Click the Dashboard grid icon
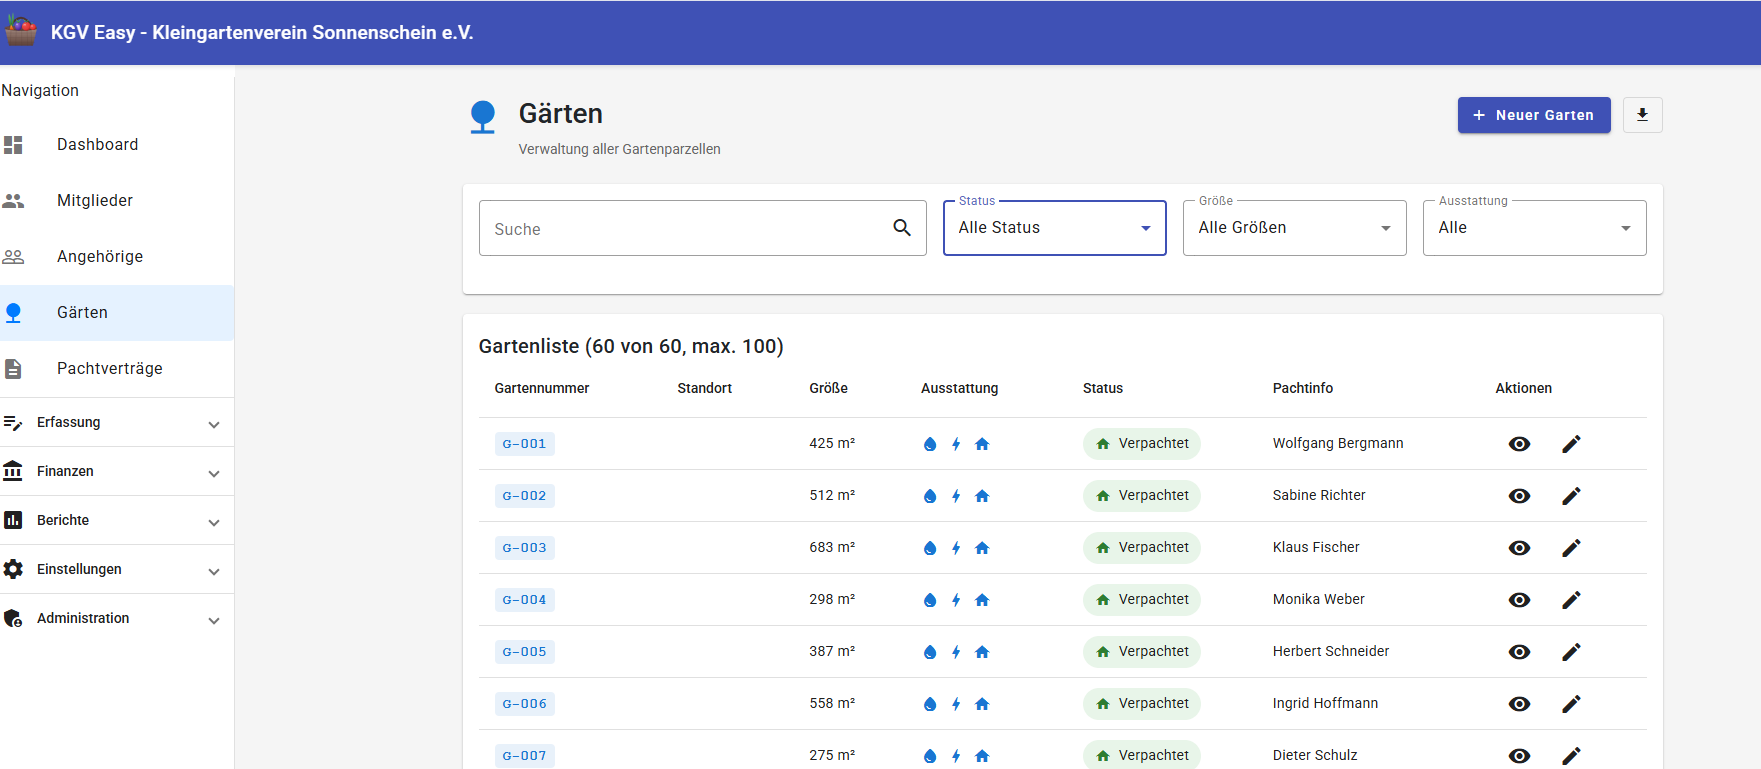Screen dimensions: 1761x769 [13, 145]
